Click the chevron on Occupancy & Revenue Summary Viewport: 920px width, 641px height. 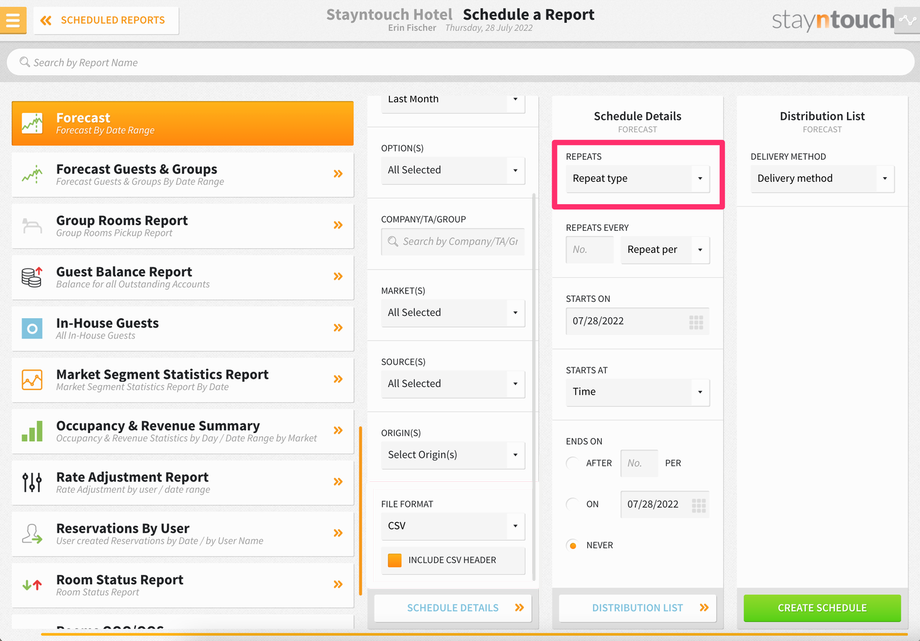[338, 430]
